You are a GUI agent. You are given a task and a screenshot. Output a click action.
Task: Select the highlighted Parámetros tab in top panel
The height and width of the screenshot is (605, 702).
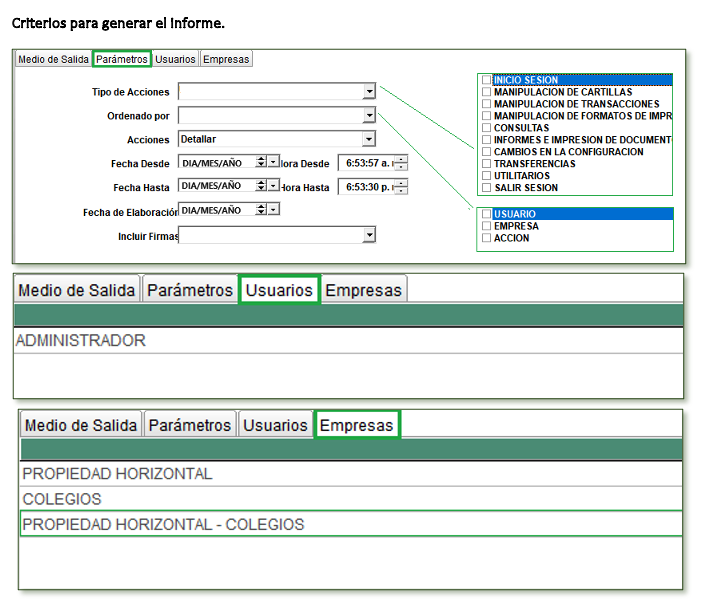[x=122, y=59]
